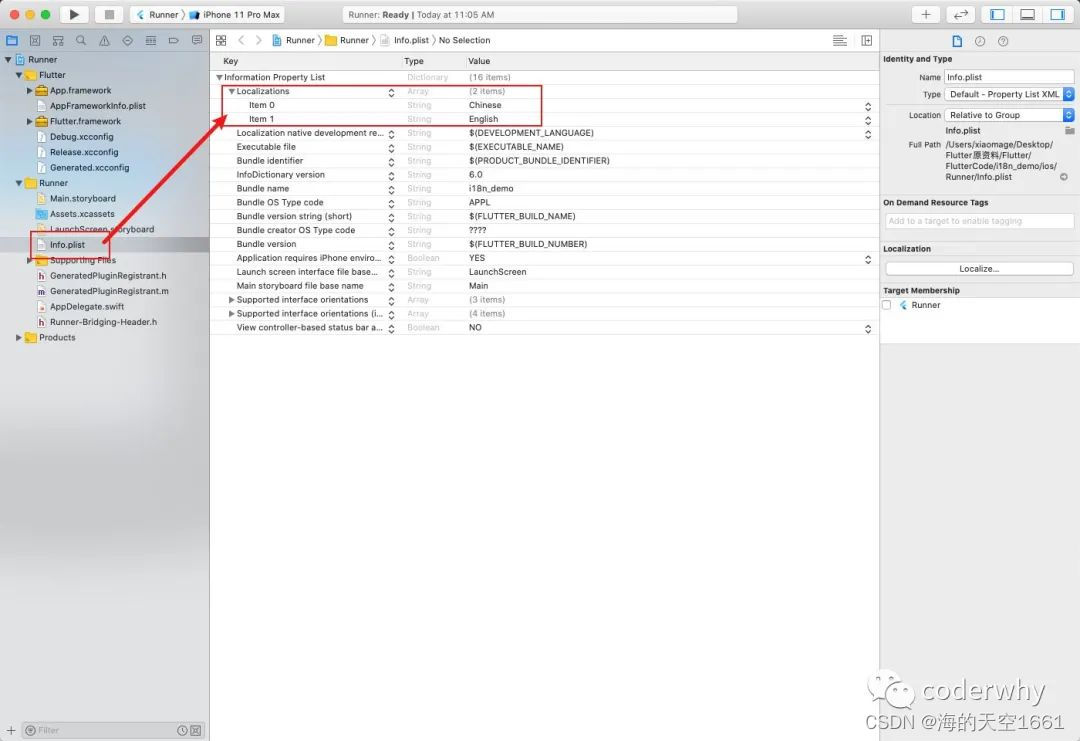
Task: Choose file location with folder icon
Action: 1069,130
